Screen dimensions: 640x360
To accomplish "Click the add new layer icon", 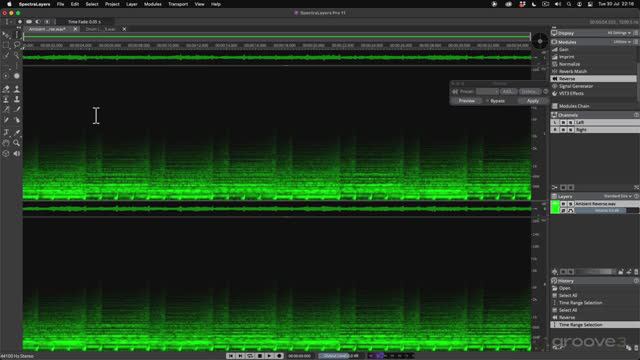I will point(555,272).
